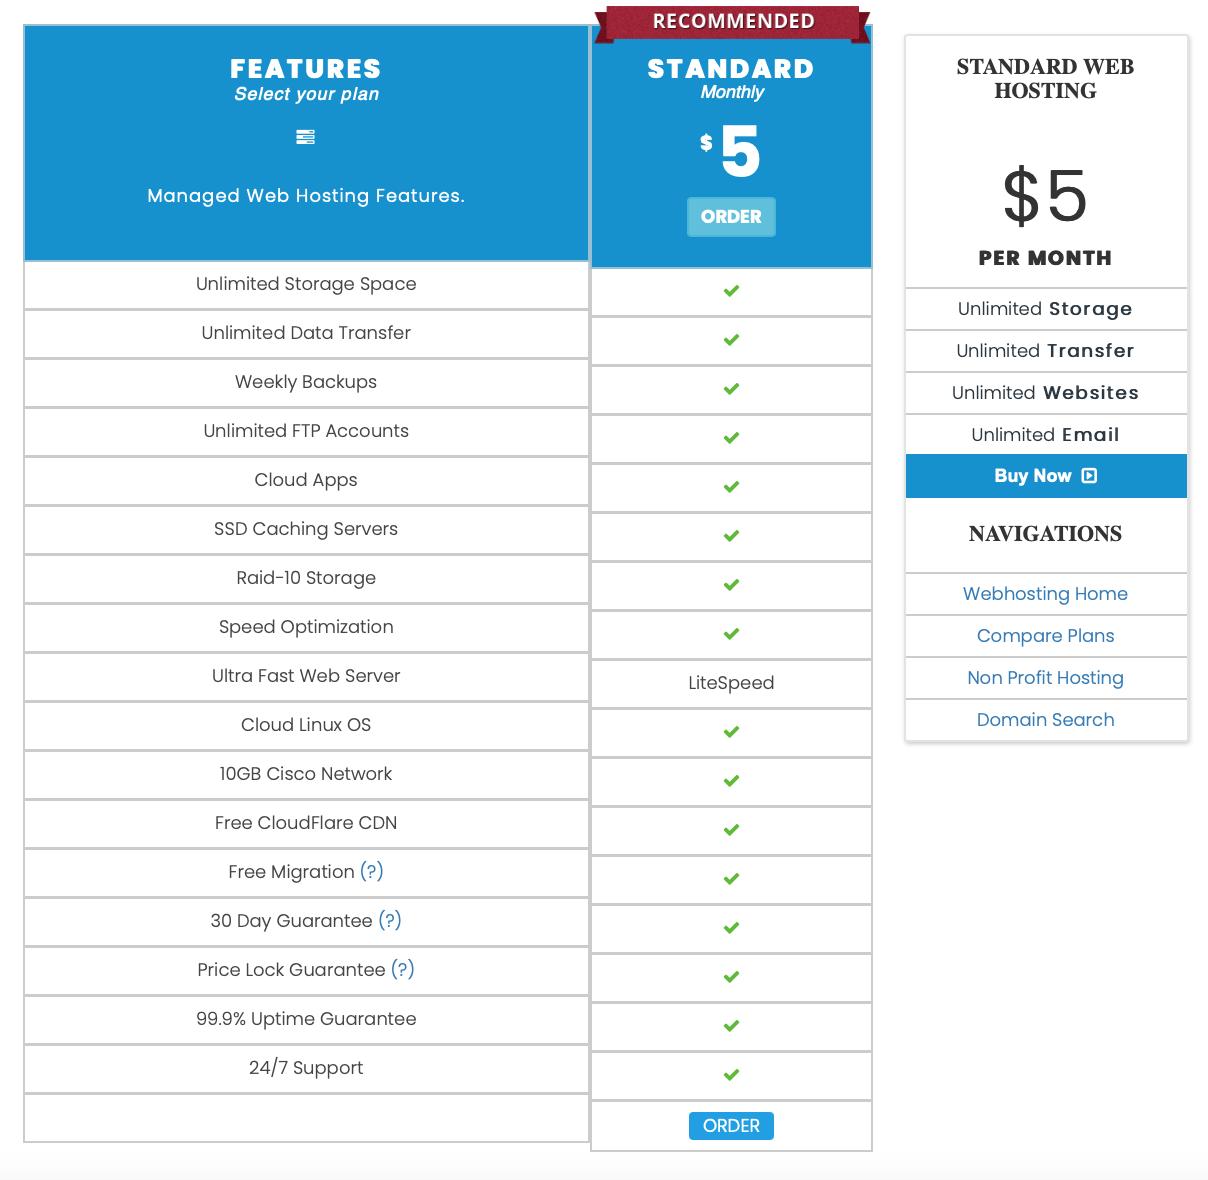
Task: Visit the Non Profit Hosting page
Action: click(1045, 677)
